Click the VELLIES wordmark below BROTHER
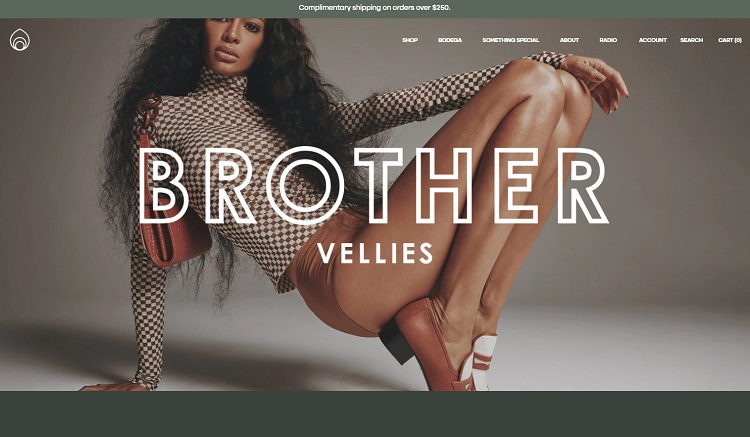Screen dimensions: 750x437 [x=375, y=253]
